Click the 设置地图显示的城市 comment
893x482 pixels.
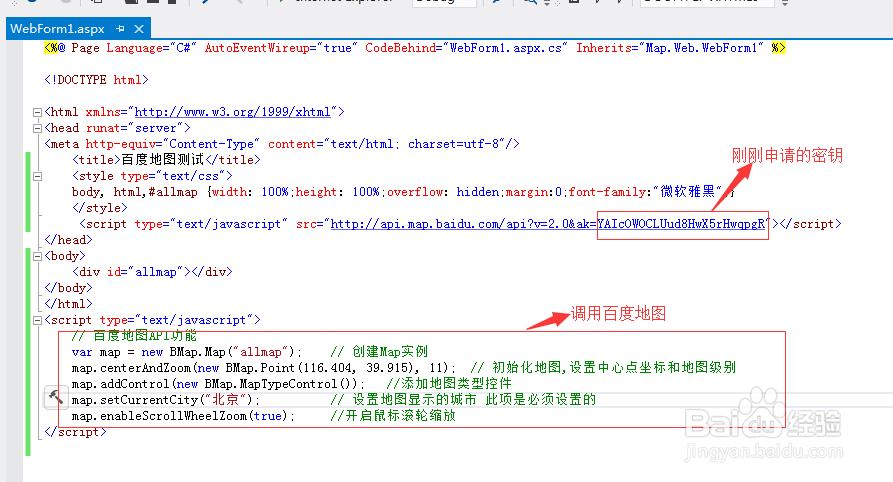pos(463,400)
